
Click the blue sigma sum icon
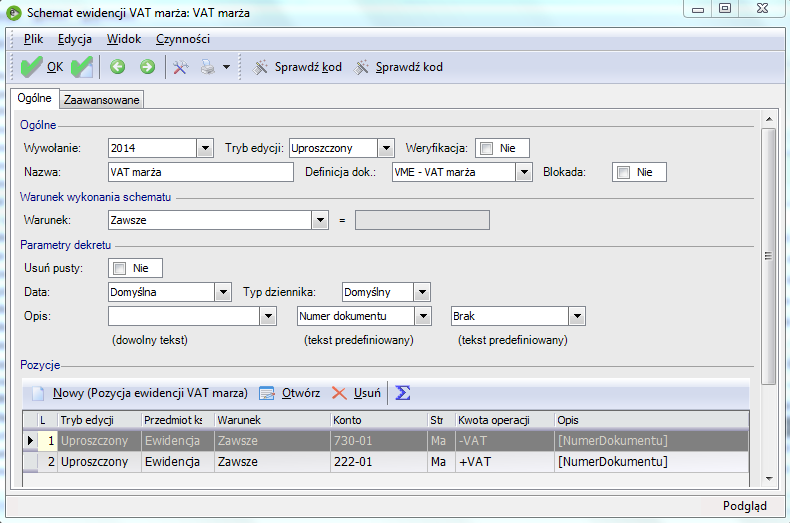tap(403, 393)
